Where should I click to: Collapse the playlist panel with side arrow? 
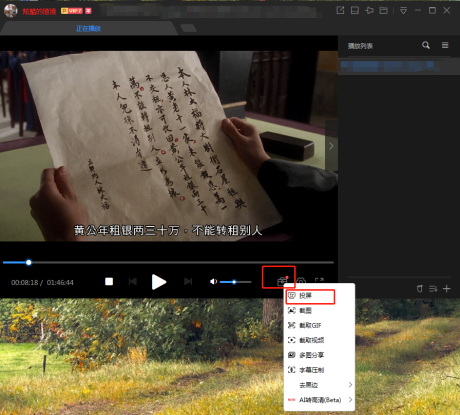(331, 146)
